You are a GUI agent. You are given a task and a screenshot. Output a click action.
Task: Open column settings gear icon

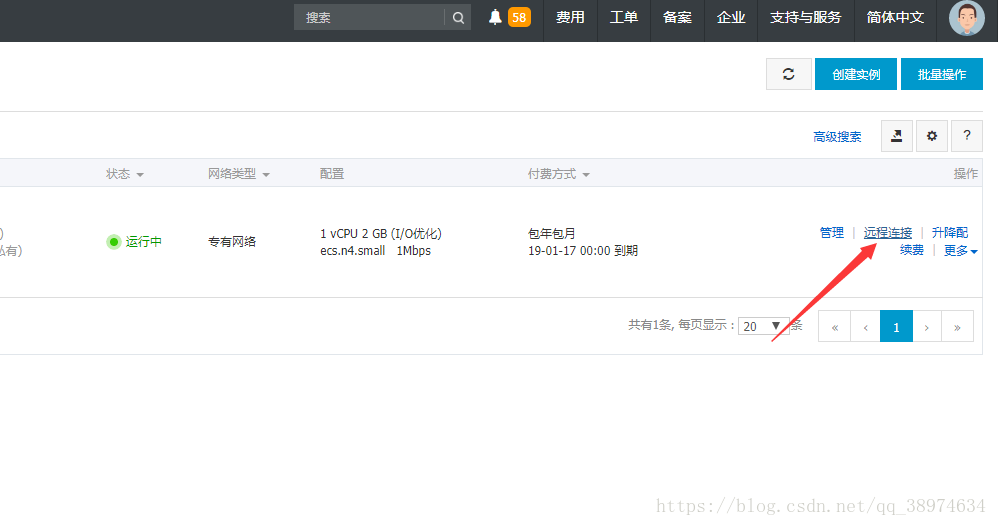point(932,136)
